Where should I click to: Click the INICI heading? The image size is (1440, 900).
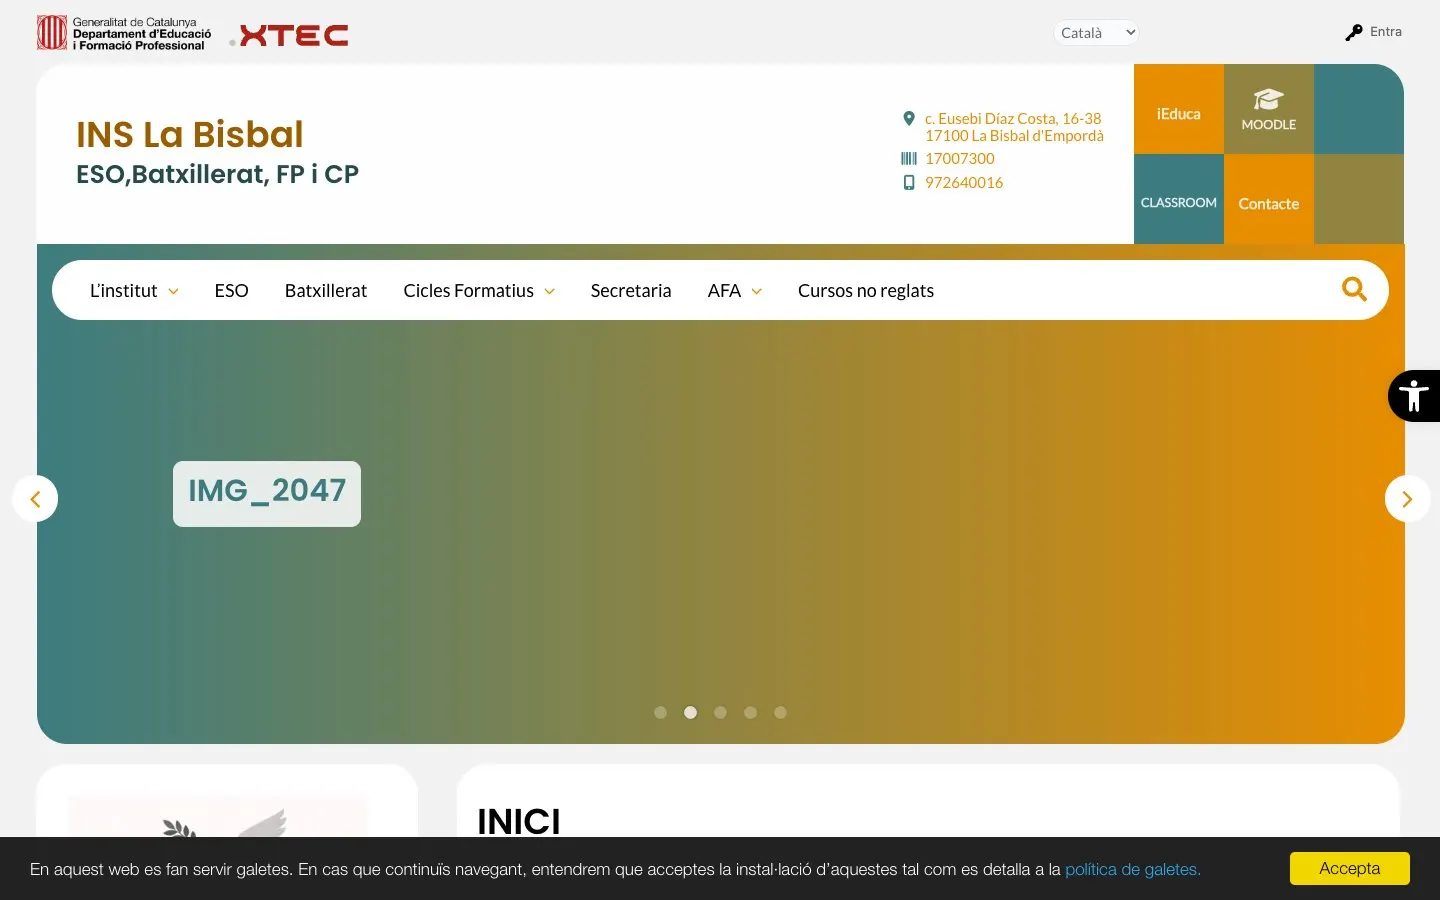click(519, 822)
